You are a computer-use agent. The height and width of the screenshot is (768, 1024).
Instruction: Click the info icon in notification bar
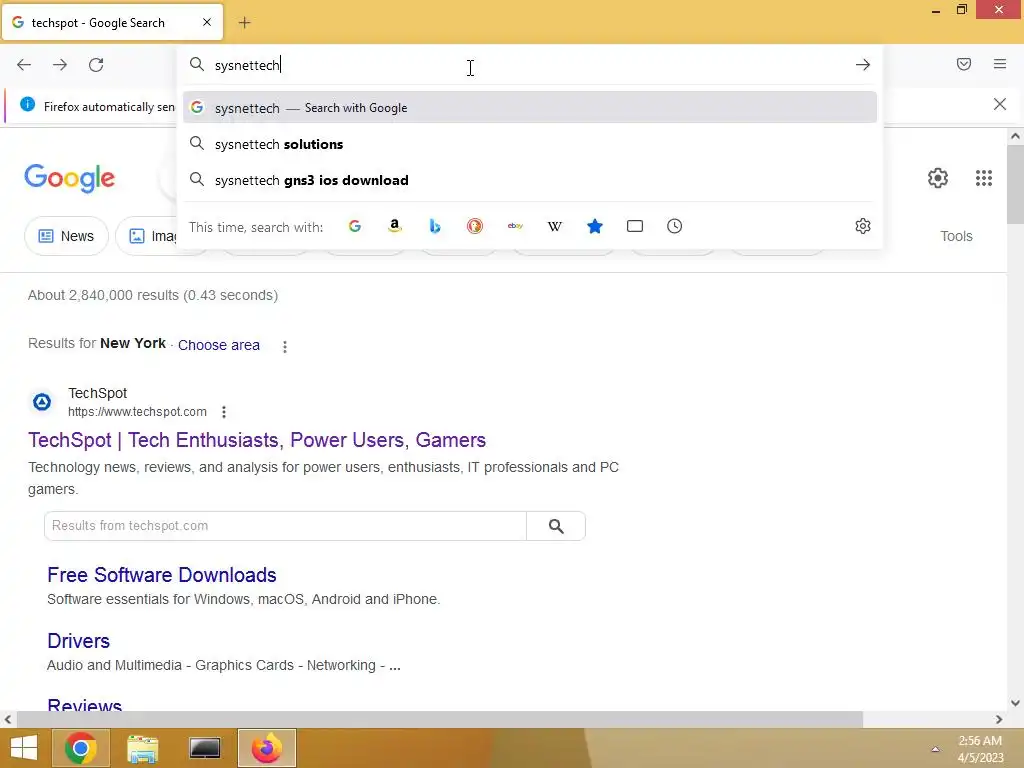[x=27, y=104]
